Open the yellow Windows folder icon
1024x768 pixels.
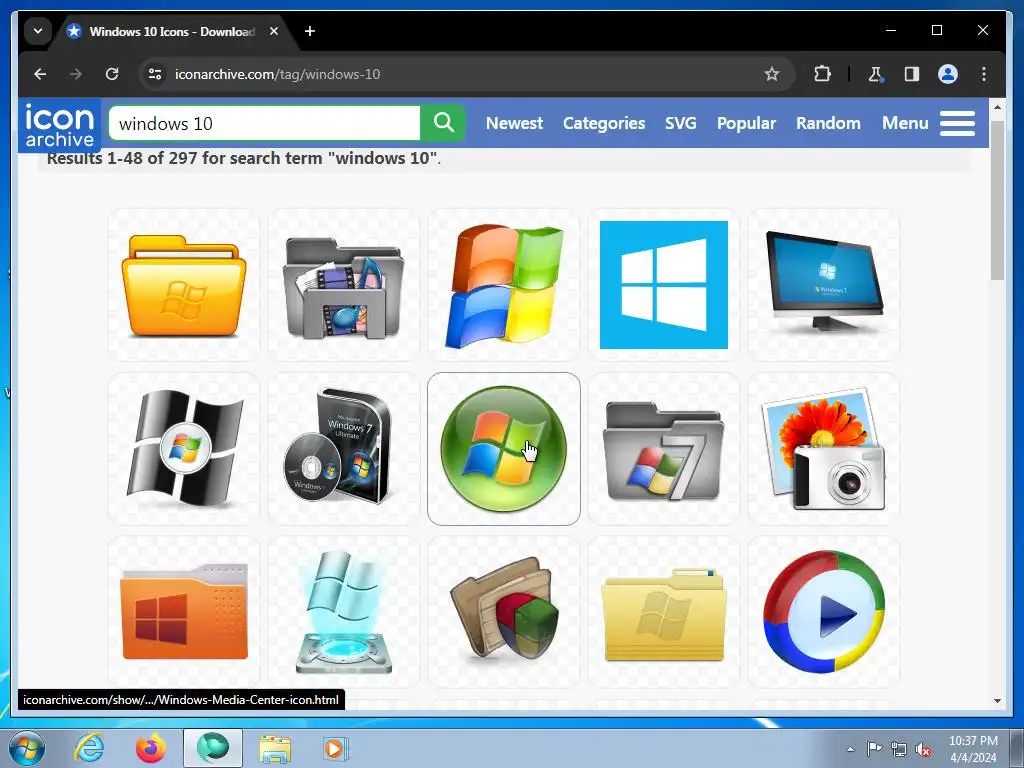184,285
